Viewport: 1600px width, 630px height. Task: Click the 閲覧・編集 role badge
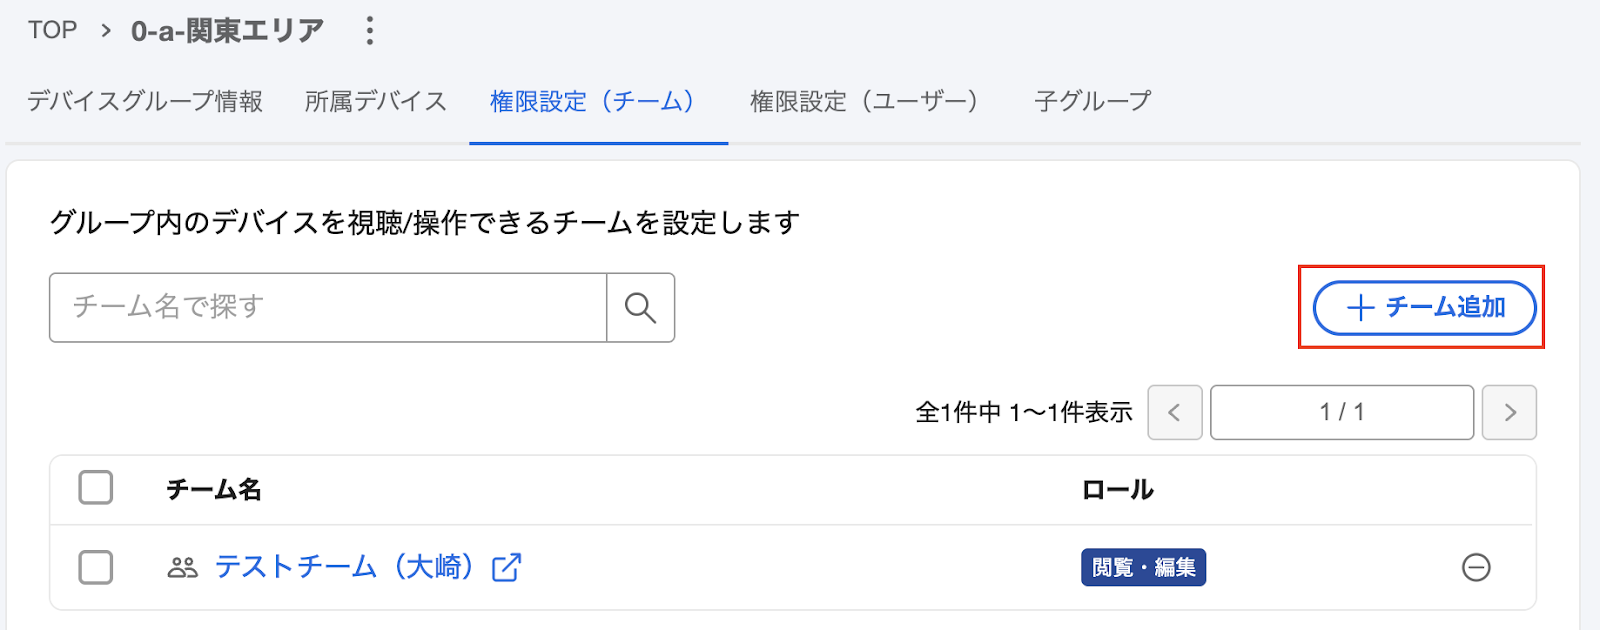tap(1143, 567)
